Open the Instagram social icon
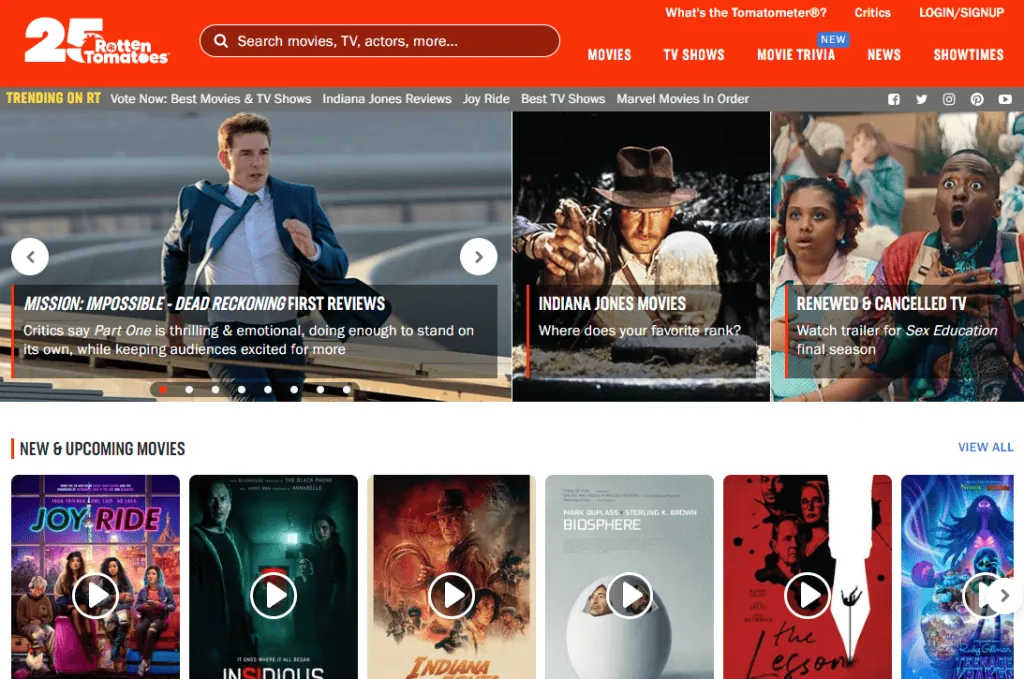This screenshot has width=1024, height=679. click(x=949, y=99)
